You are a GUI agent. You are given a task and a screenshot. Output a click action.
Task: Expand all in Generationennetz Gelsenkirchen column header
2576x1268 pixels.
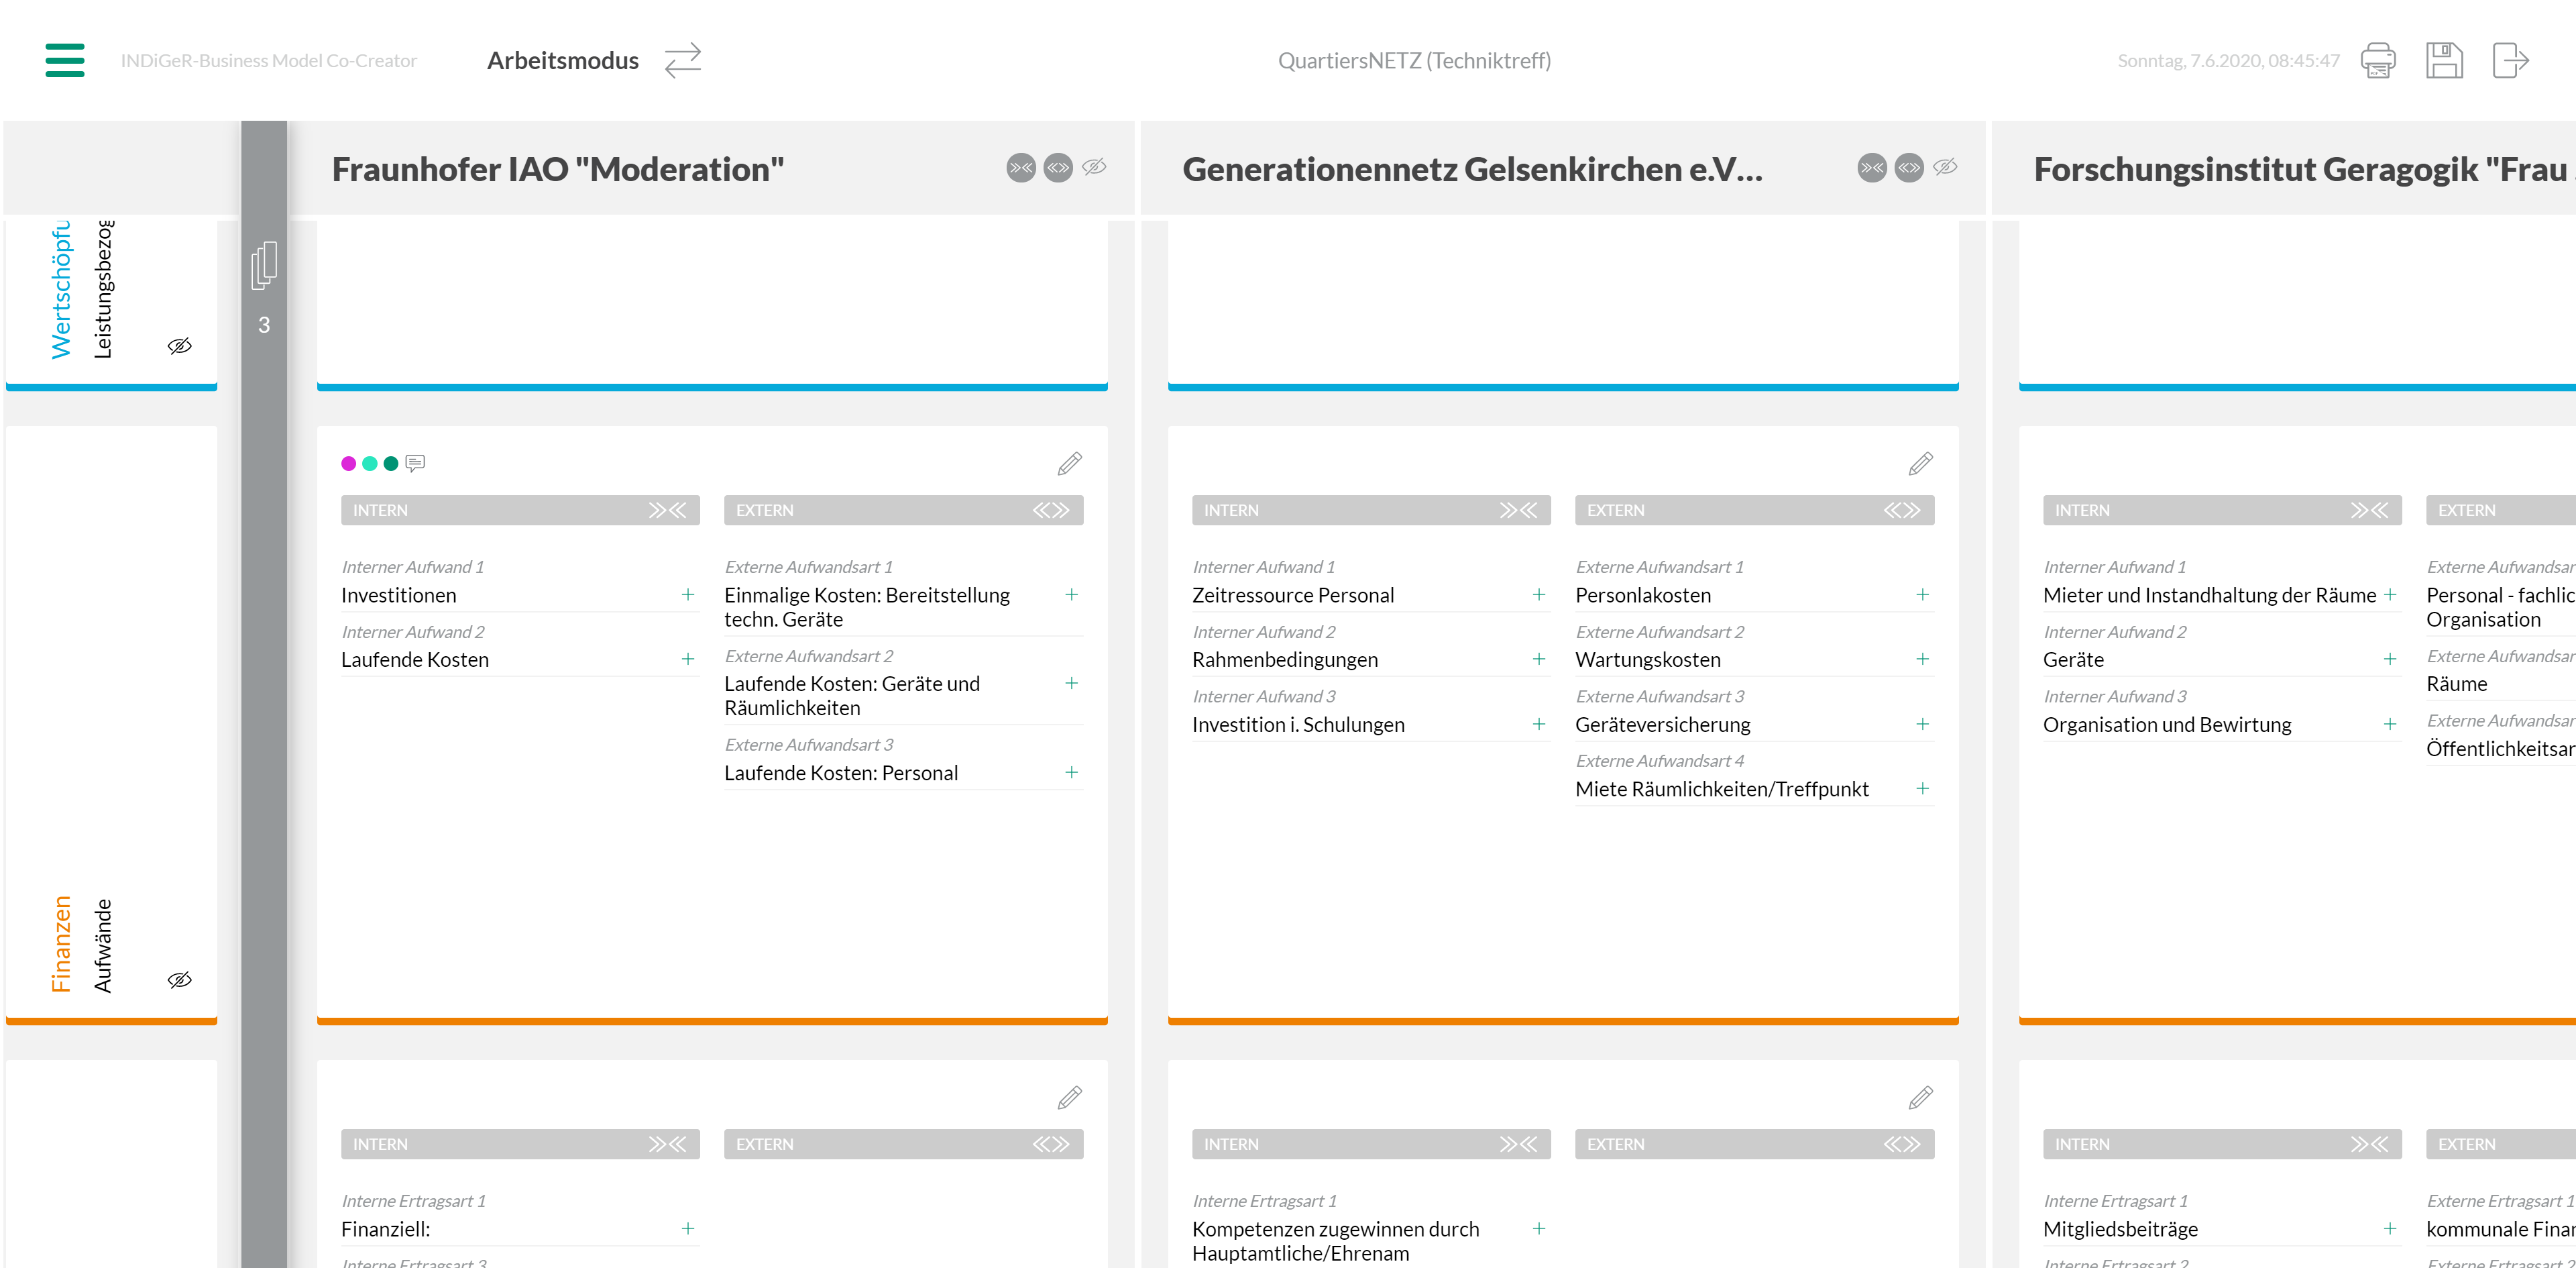pyautogui.click(x=1909, y=168)
